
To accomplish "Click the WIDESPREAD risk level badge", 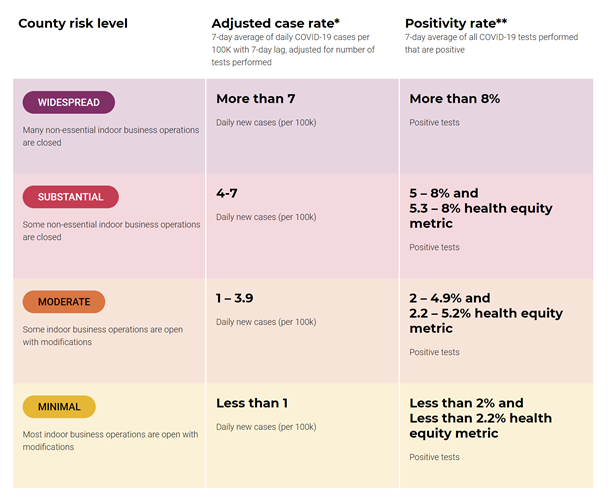I will point(68,102).
